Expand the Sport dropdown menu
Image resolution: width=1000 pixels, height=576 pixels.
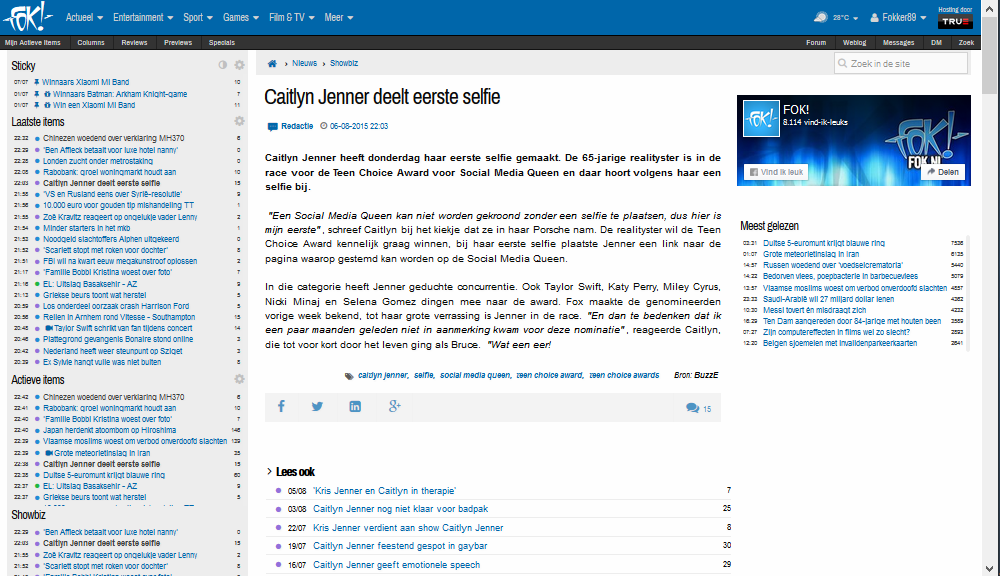click(198, 17)
